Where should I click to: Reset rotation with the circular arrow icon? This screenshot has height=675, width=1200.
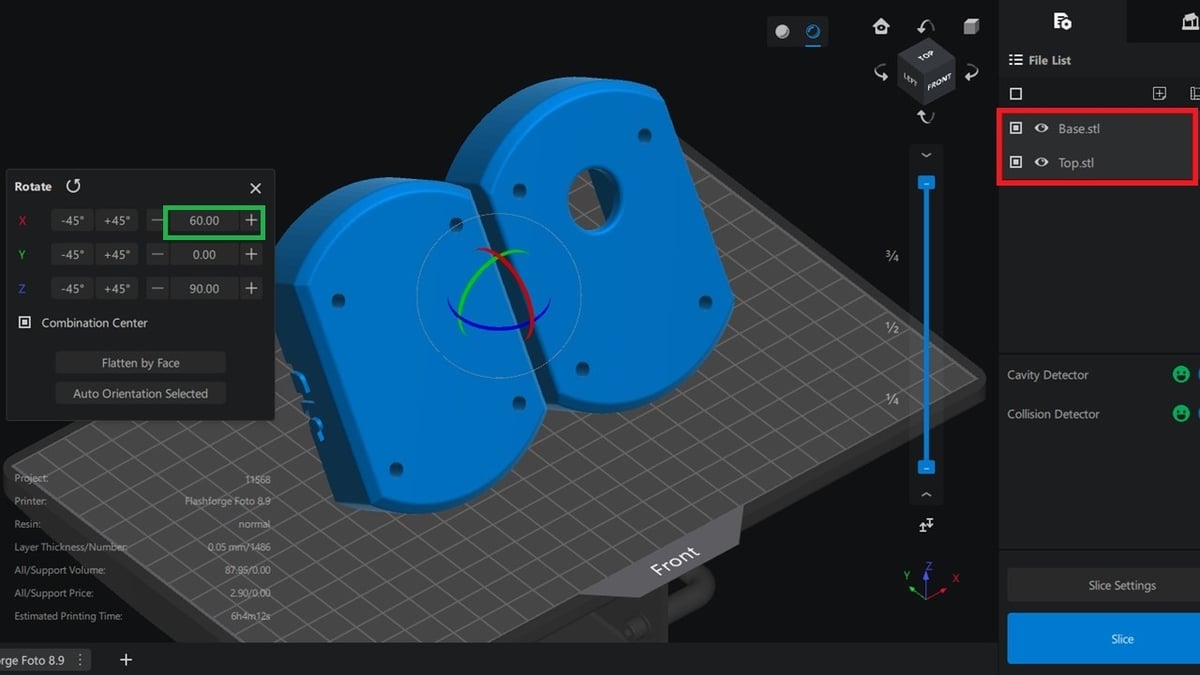[73, 186]
